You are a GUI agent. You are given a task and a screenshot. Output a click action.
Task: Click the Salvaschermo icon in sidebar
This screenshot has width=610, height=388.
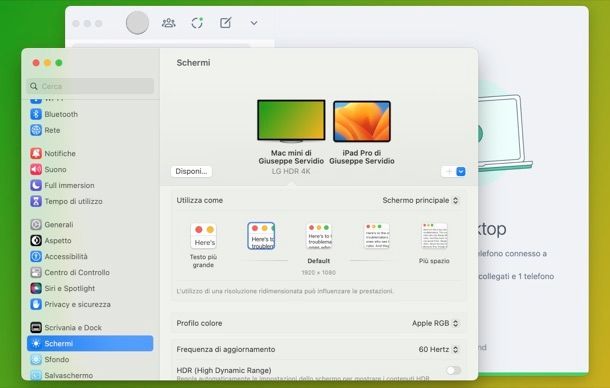click(x=36, y=375)
